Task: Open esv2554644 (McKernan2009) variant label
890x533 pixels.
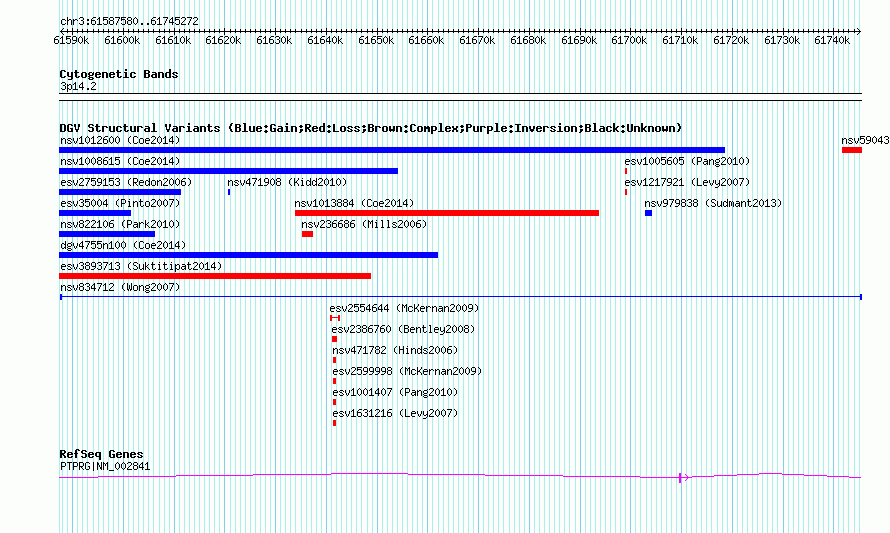Action: coord(404,308)
